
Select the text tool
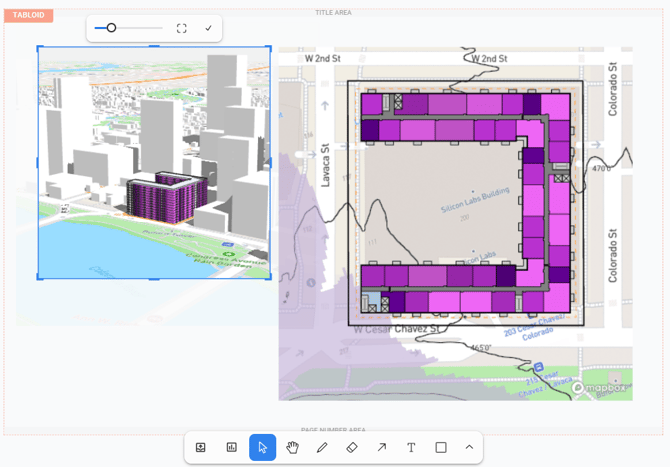411,448
